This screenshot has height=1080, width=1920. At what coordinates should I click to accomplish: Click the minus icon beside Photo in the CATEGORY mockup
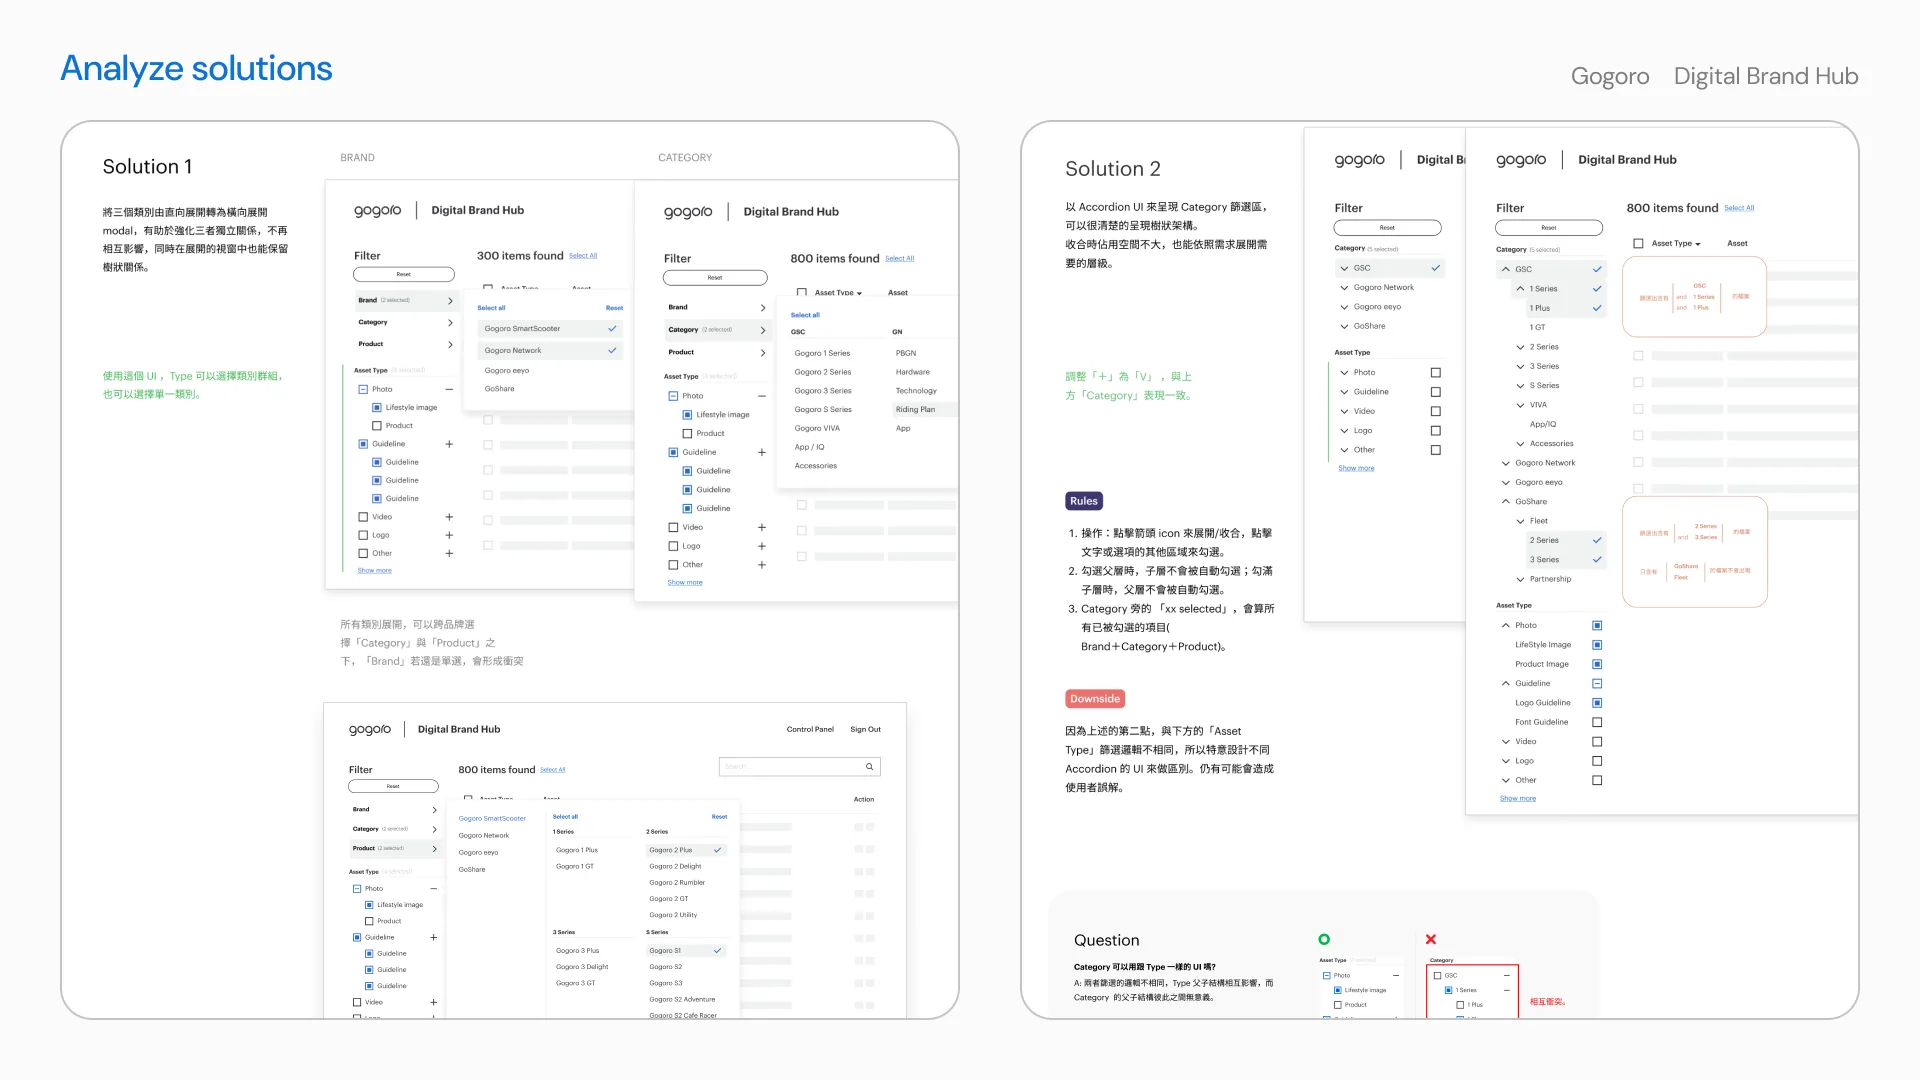(x=762, y=396)
